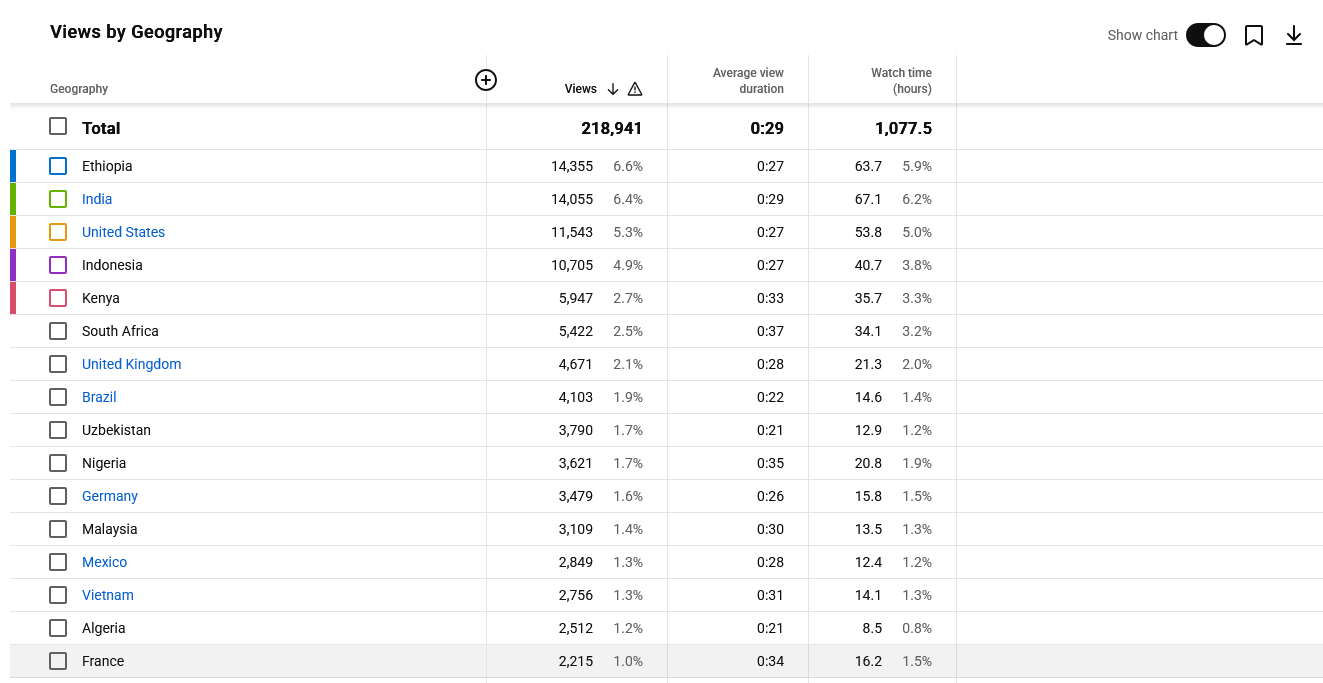Uncheck the Ethiopia blue checkbox

tap(58, 166)
